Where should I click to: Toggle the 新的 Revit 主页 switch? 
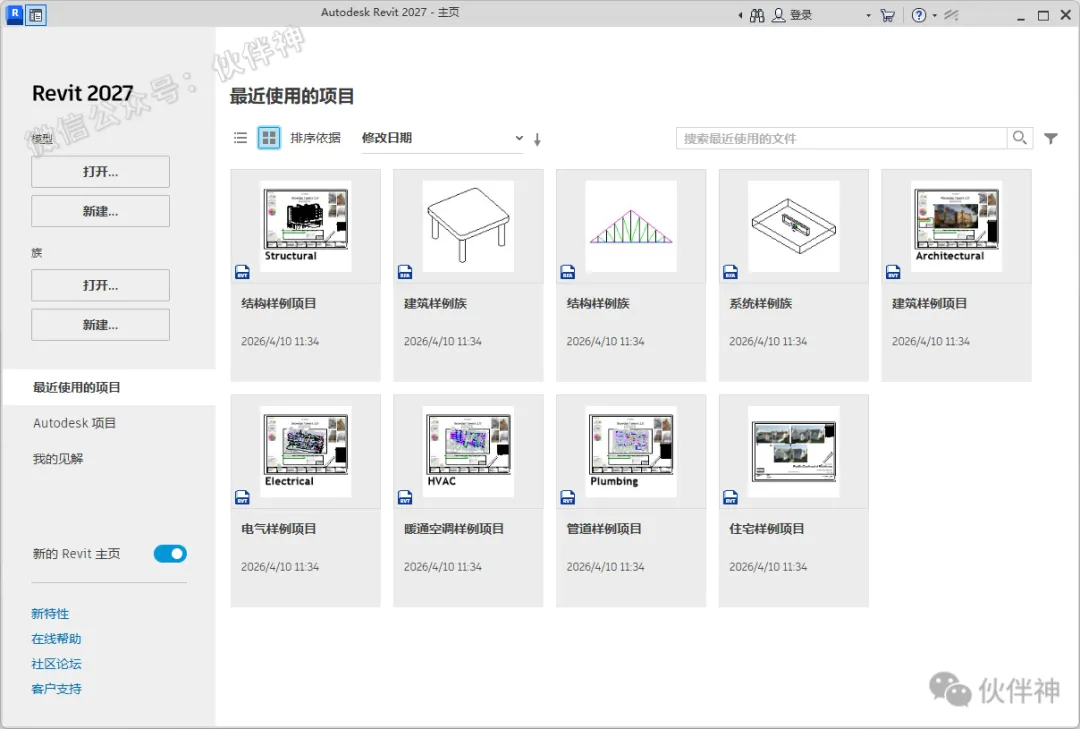click(170, 553)
